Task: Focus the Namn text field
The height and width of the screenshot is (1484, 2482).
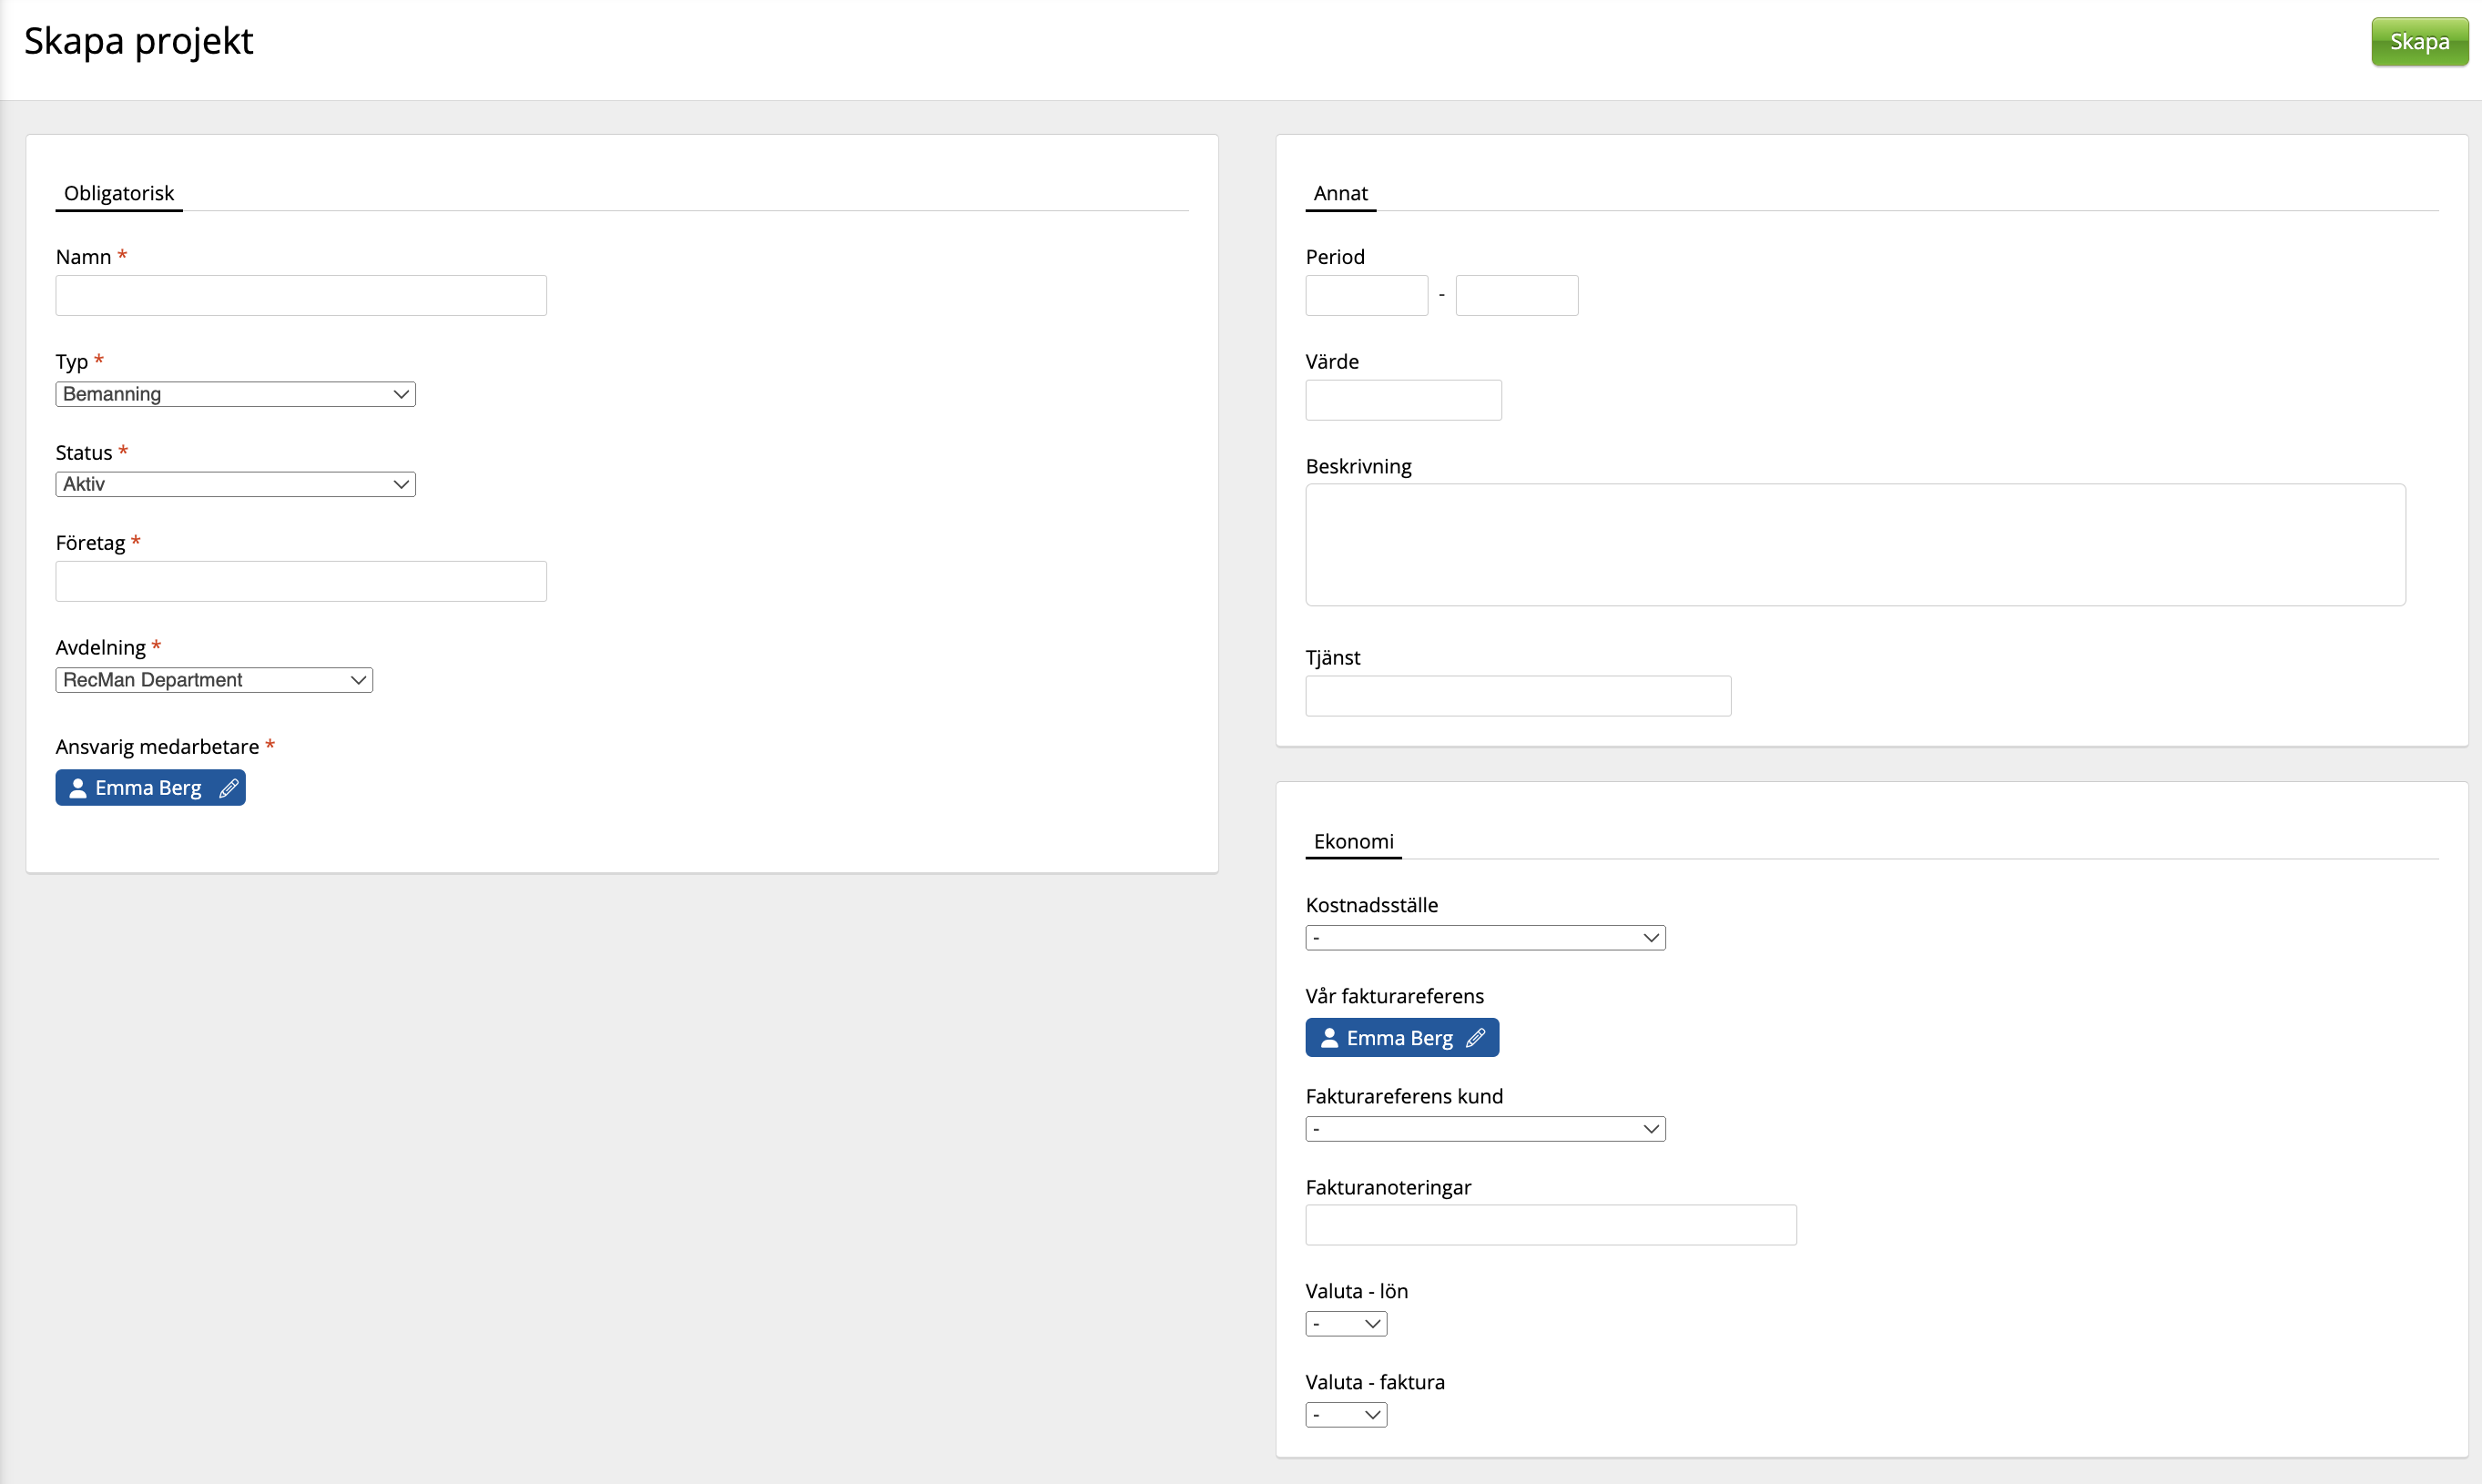Action: pos(300,296)
